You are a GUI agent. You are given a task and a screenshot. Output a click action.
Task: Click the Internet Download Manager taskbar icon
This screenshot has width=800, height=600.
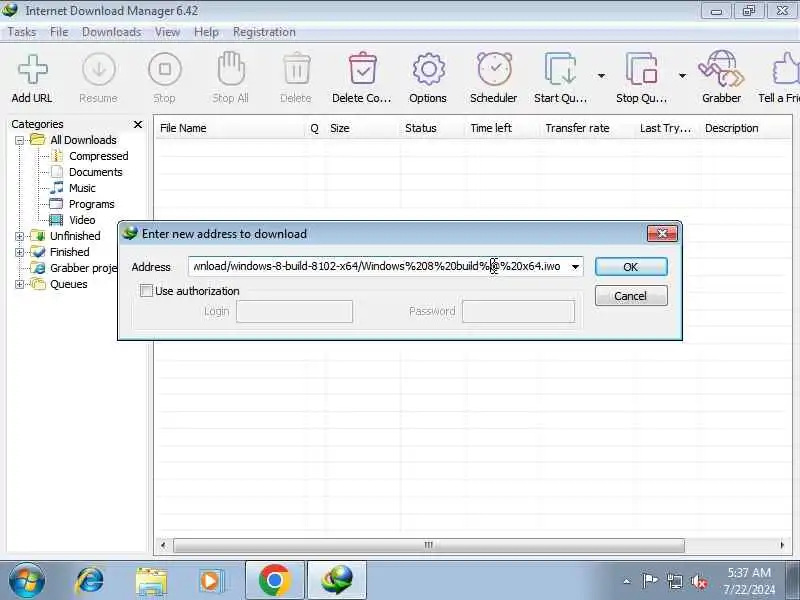[x=337, y=581]
